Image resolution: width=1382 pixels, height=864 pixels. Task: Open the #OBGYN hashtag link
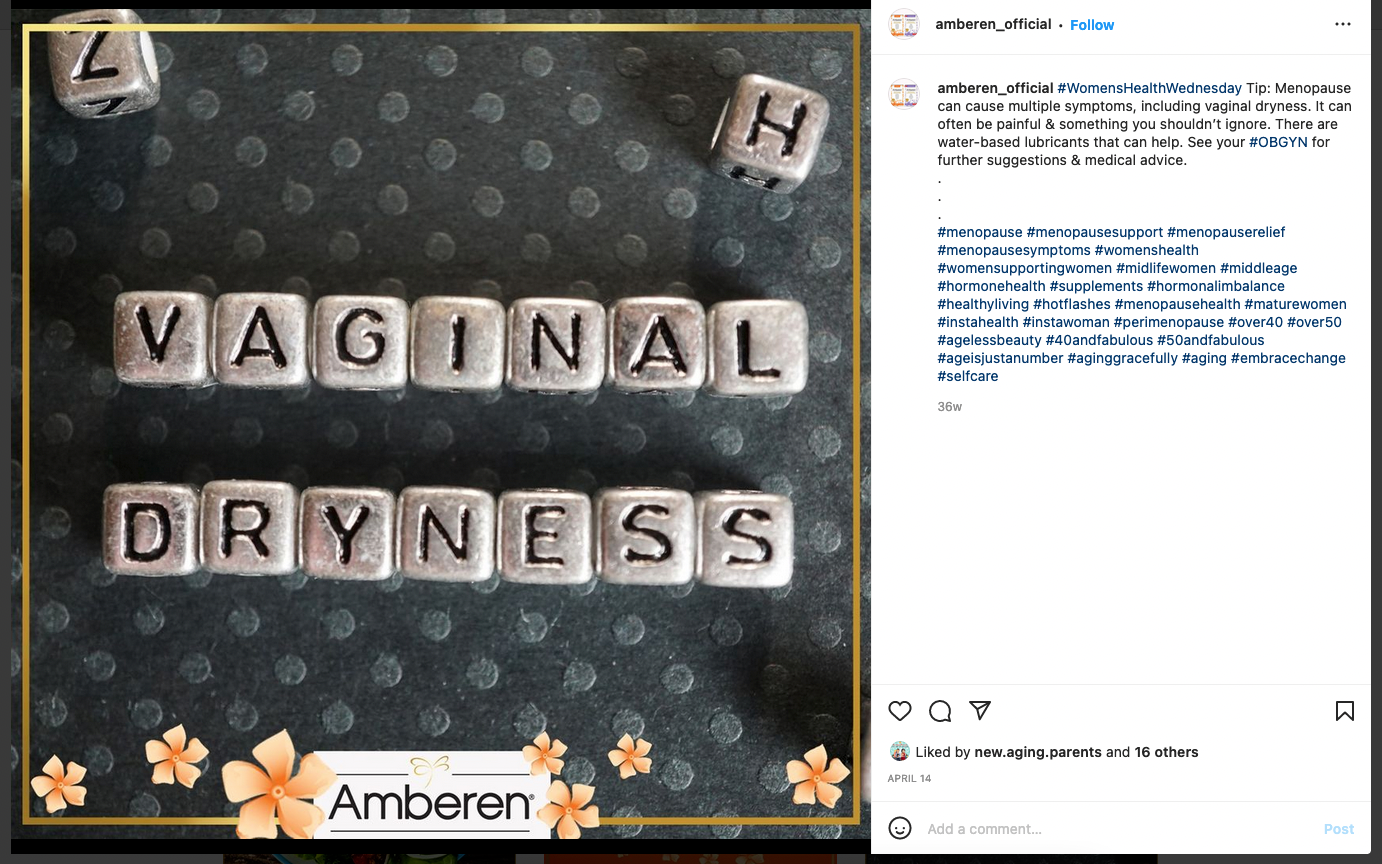[1278, 142]
